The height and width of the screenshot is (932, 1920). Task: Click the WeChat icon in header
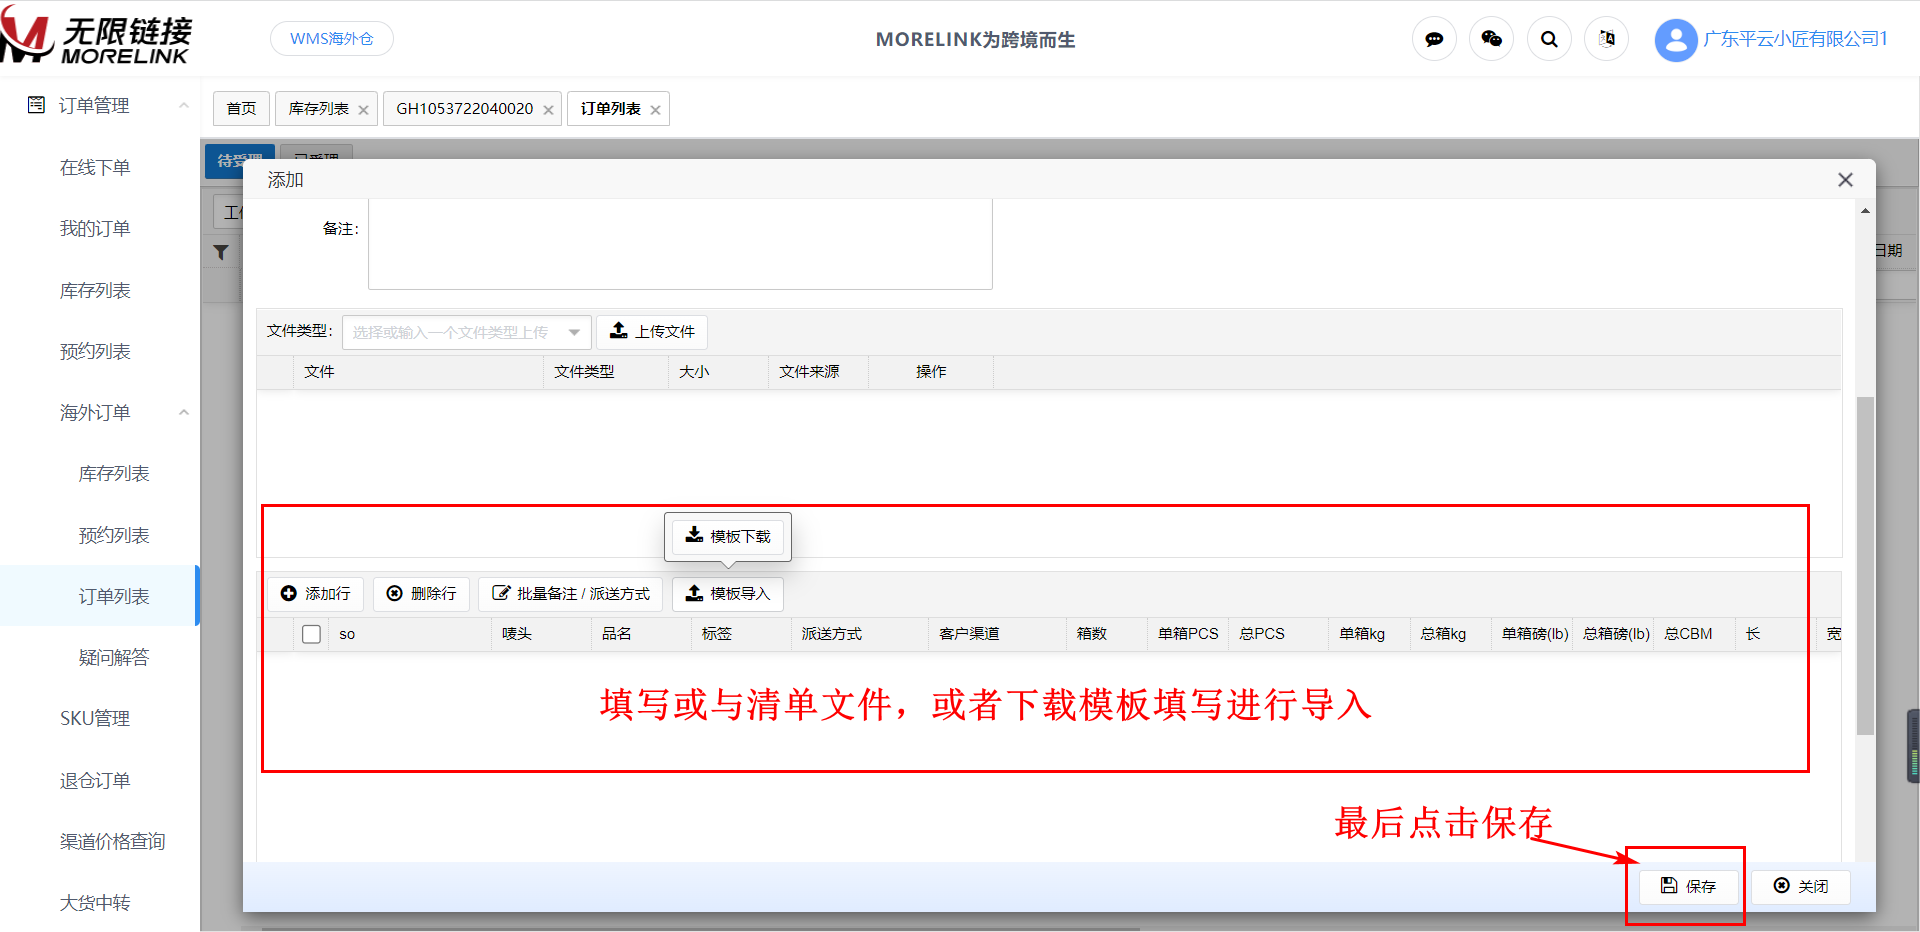point(1491,39)
